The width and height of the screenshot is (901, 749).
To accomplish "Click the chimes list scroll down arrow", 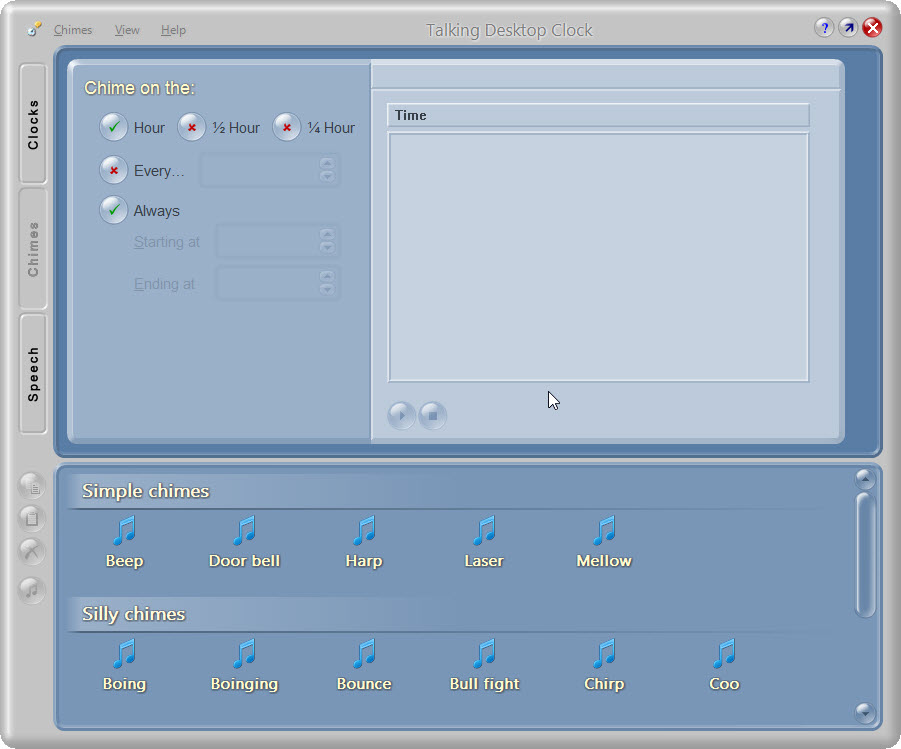I will (x=865, y=712).
